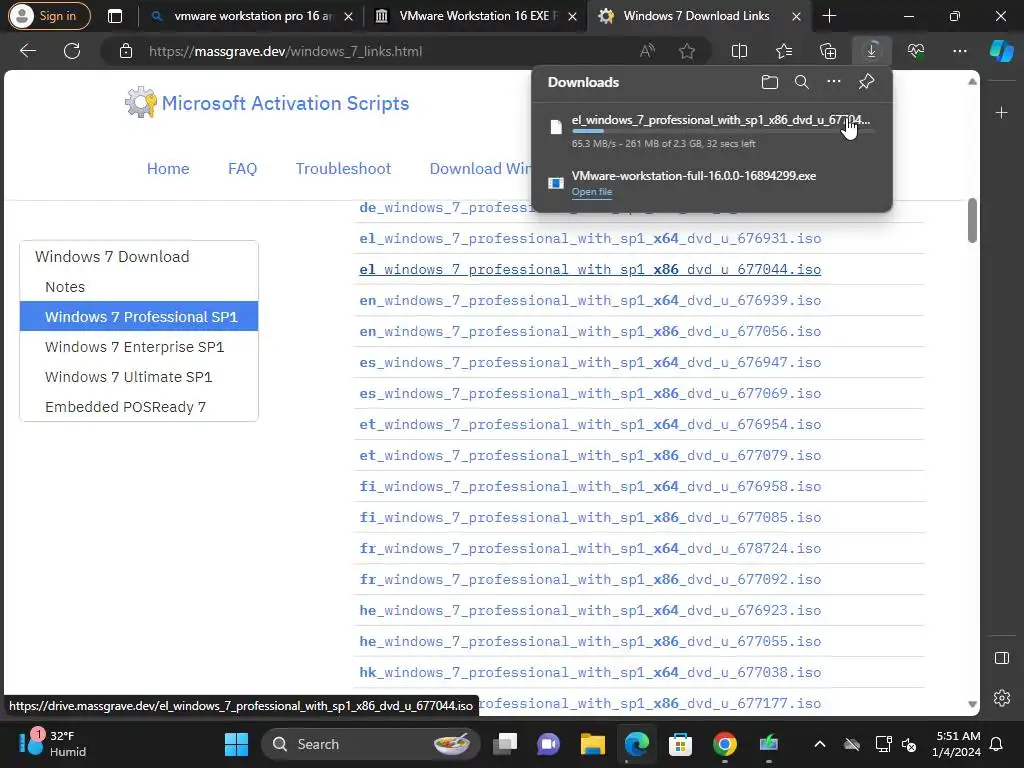Open split screen view icon
This screenshot has height=768, width=1024.
[x=739, y=51]
